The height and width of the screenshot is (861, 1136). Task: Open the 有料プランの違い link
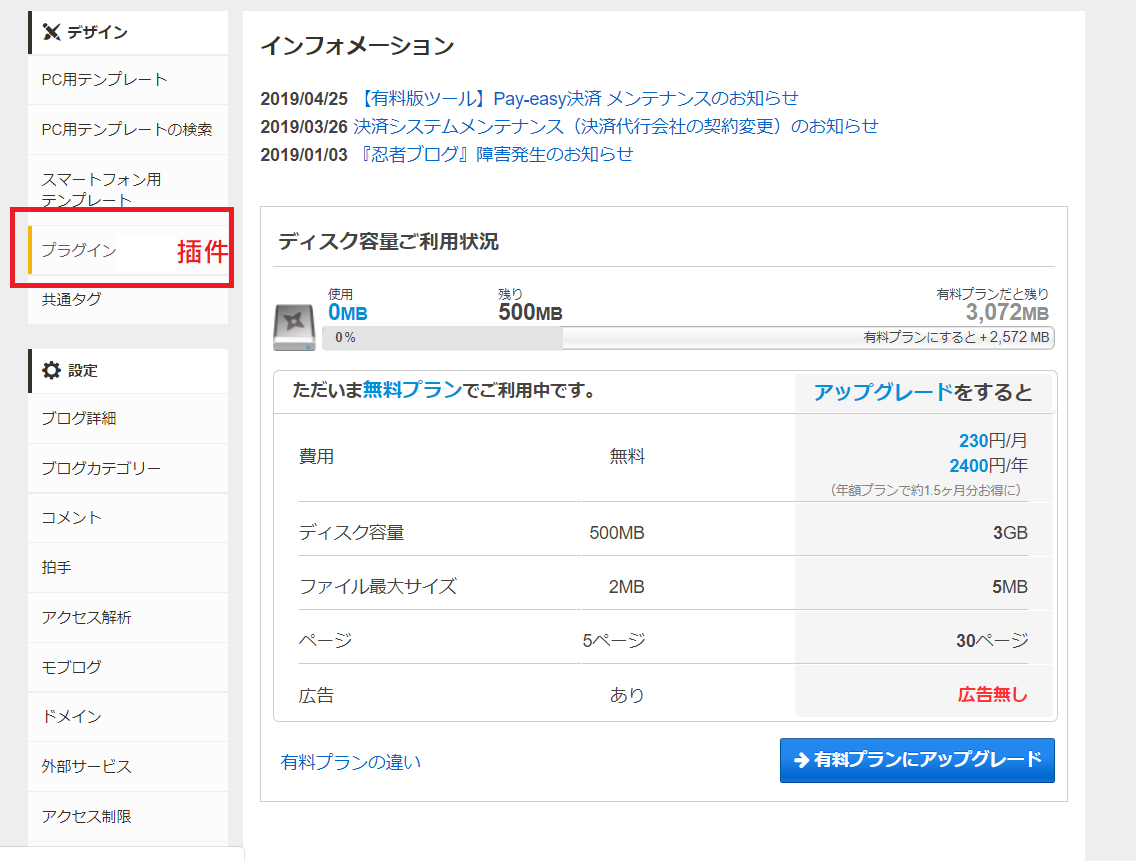351,762
